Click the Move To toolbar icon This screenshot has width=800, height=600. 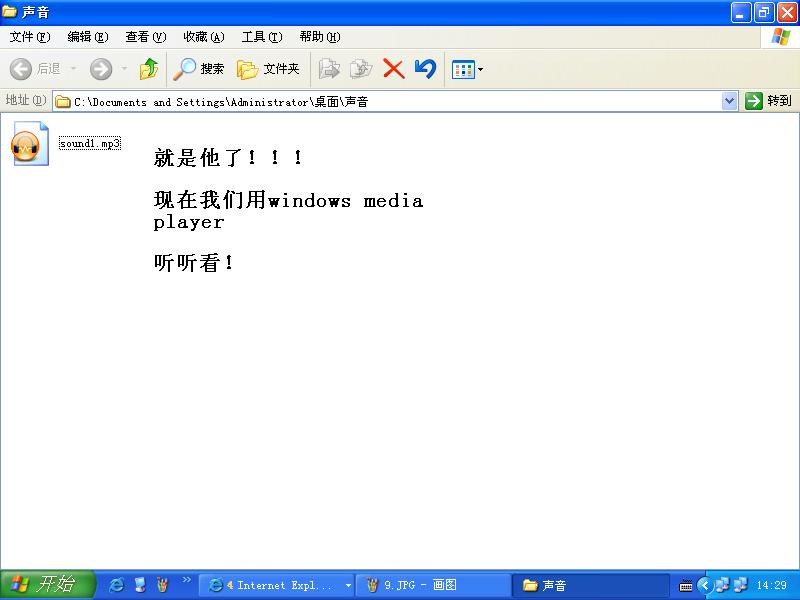[329, 69]
